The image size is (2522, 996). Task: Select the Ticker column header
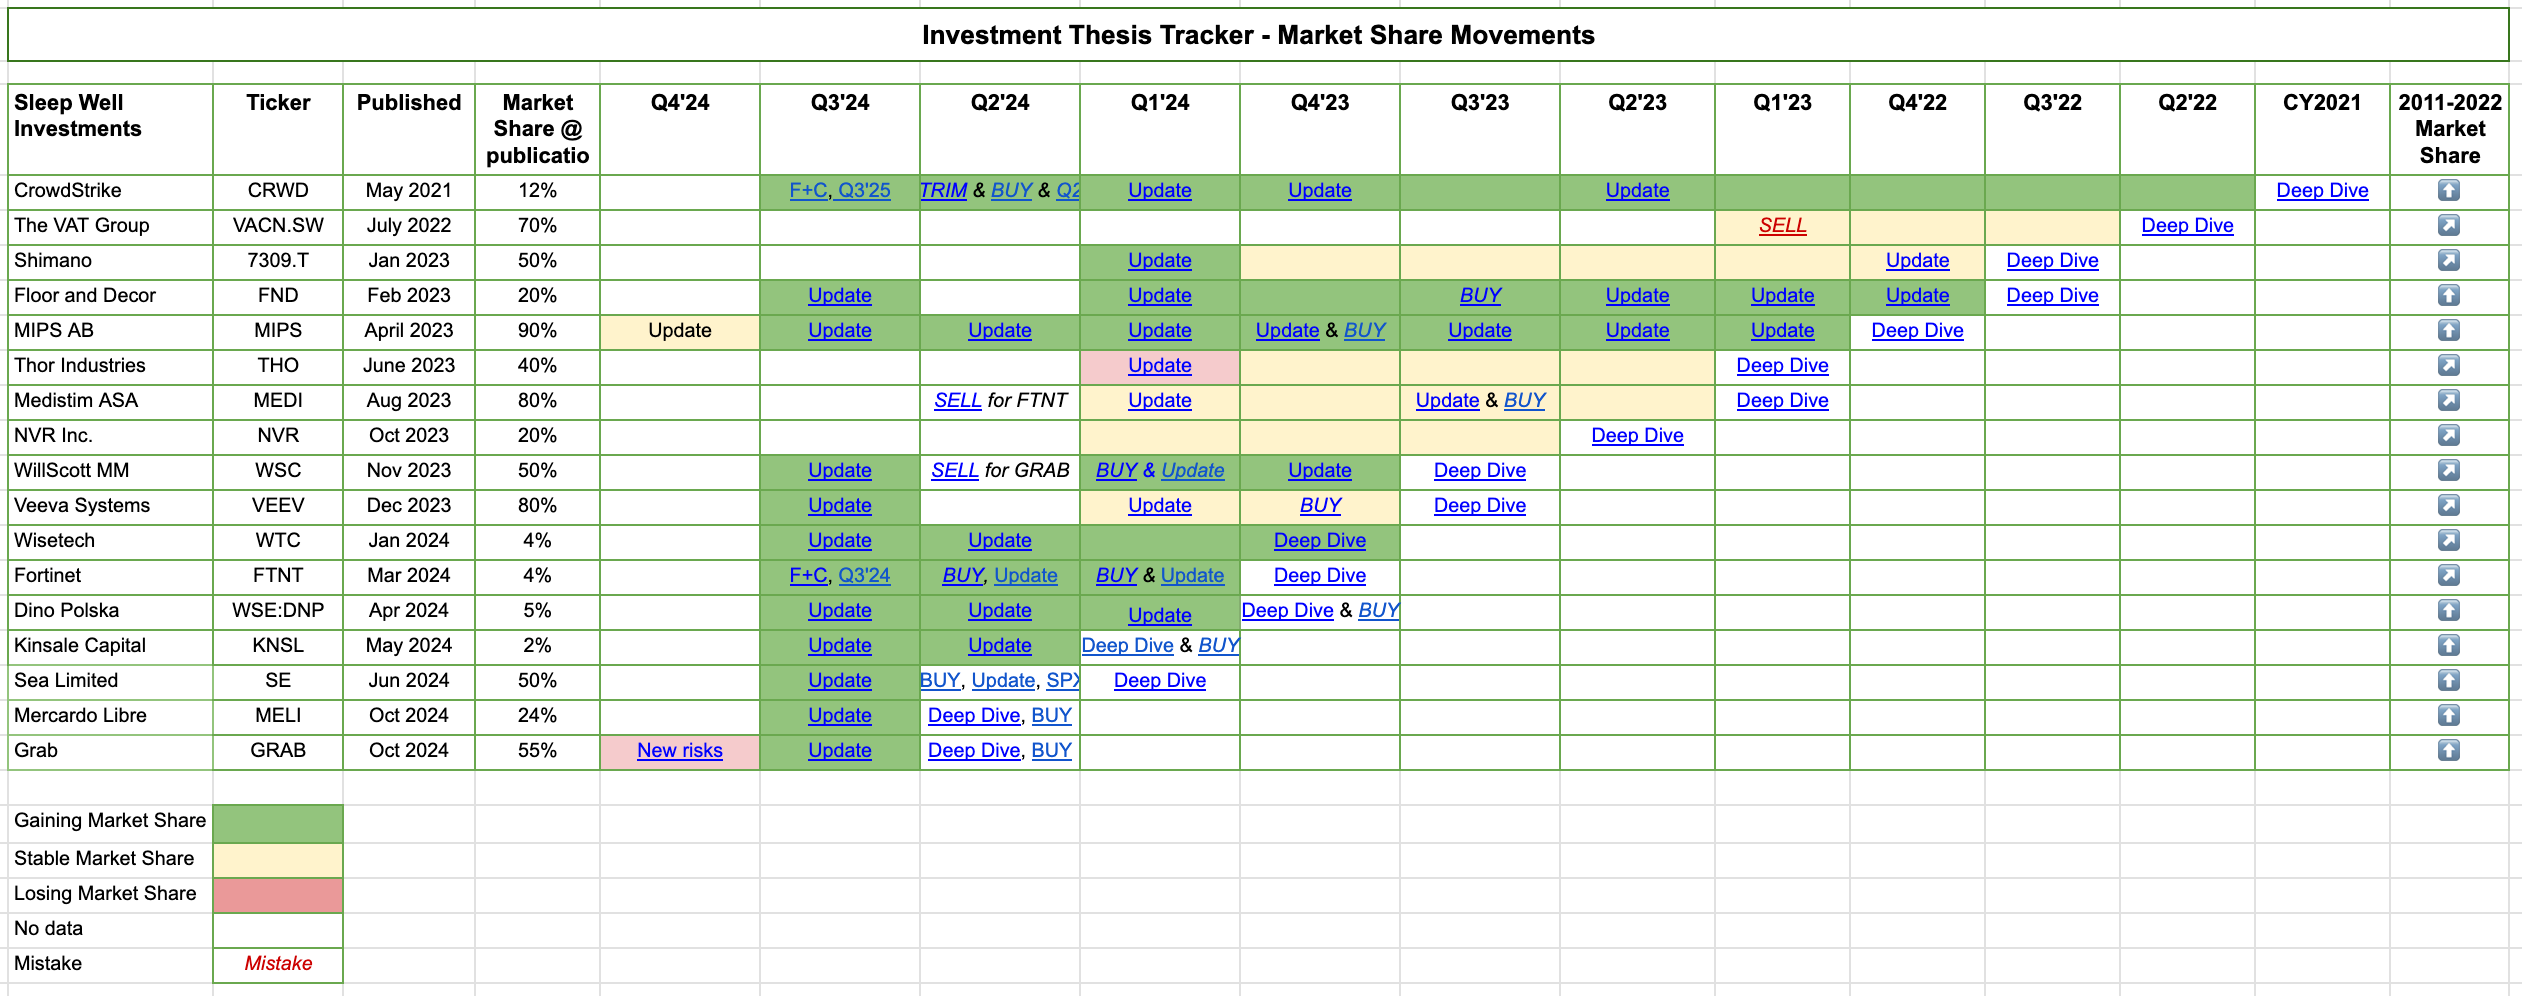coord(278,129)
